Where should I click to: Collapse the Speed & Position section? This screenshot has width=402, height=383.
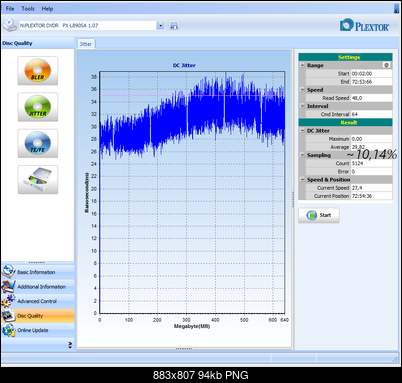pos(302,180)
